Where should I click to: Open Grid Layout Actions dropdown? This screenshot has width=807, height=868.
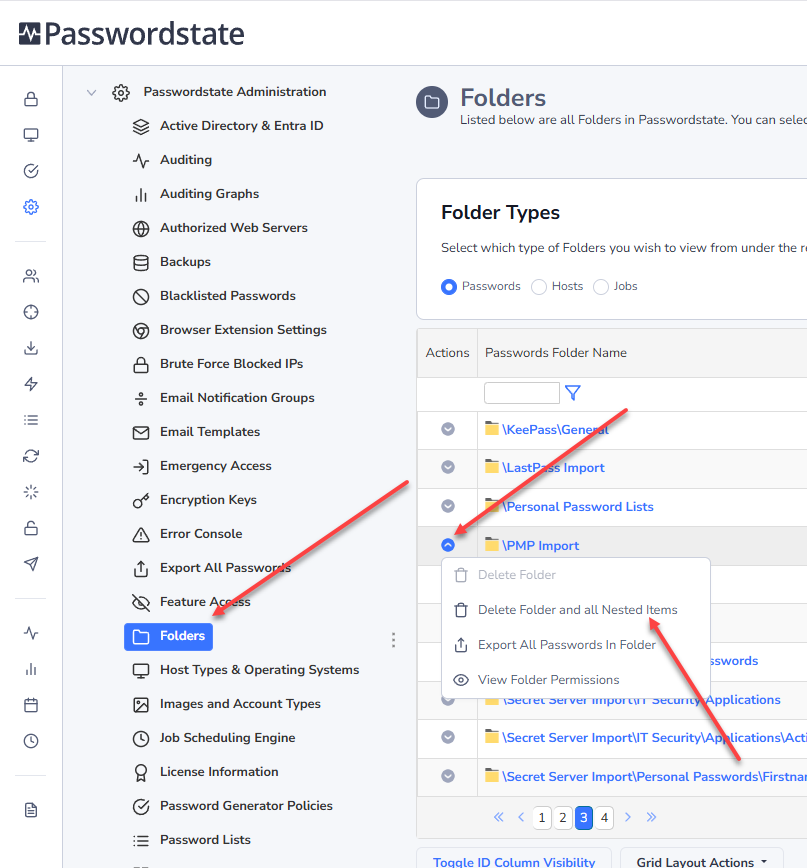702,861
